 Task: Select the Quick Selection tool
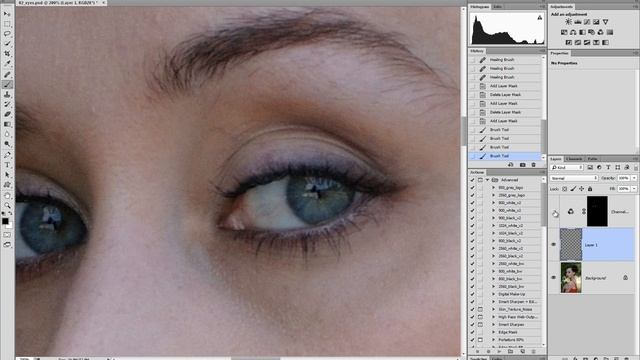pyautogui.click(x=7, y=44)
